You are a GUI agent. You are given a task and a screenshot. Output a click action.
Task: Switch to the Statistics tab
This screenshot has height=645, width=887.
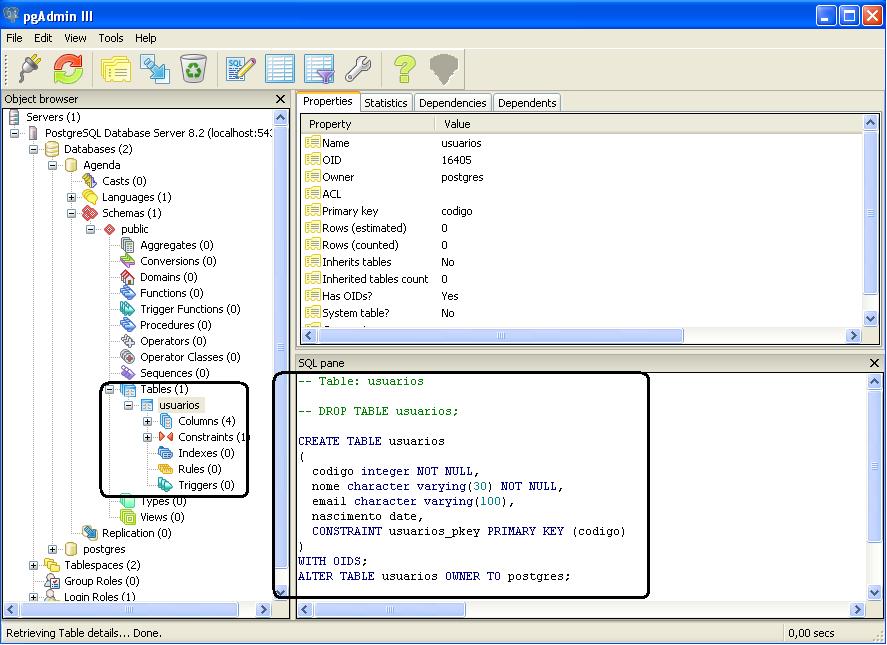pos(386,102)
